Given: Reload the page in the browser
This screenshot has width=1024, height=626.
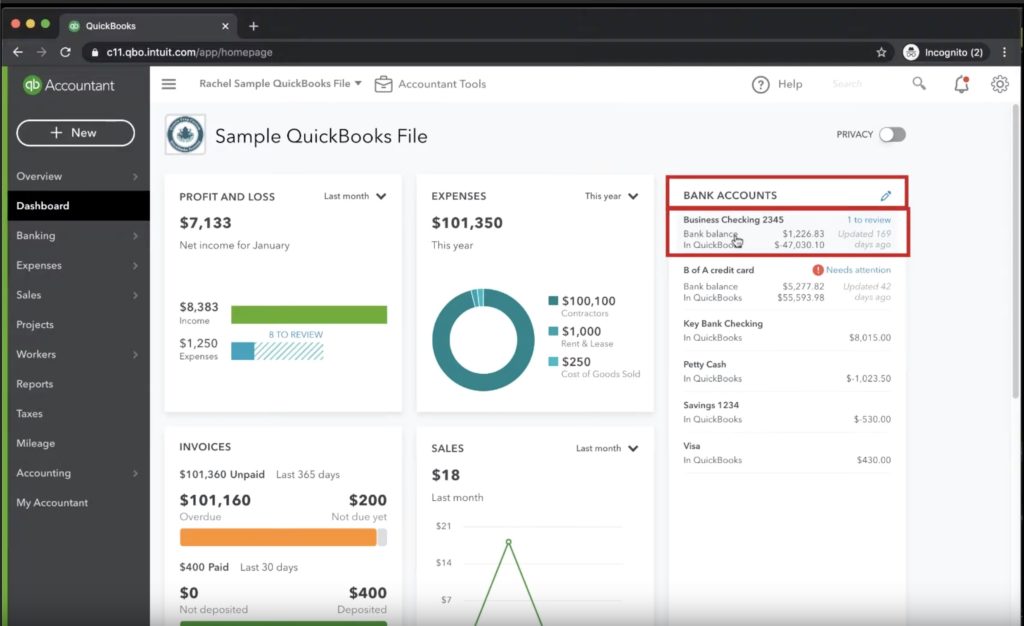Looking at the screenshot, I should (x=65, y=52).
